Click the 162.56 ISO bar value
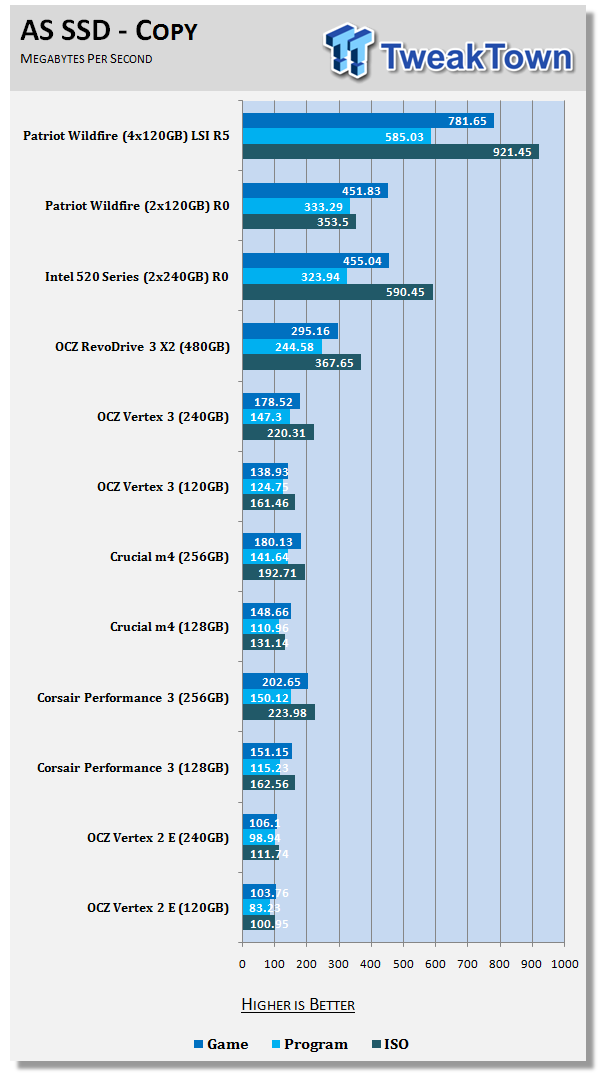This screenshot has height=1076, width=601. (268, 782)
